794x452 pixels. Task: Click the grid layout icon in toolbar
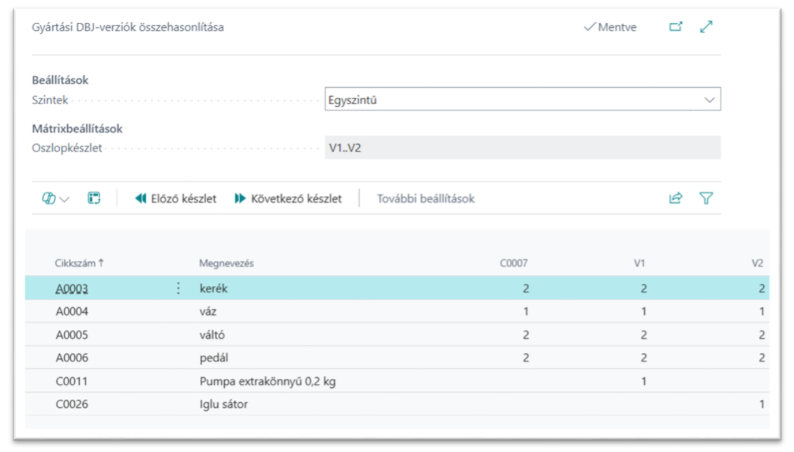(x=94, y=198)
